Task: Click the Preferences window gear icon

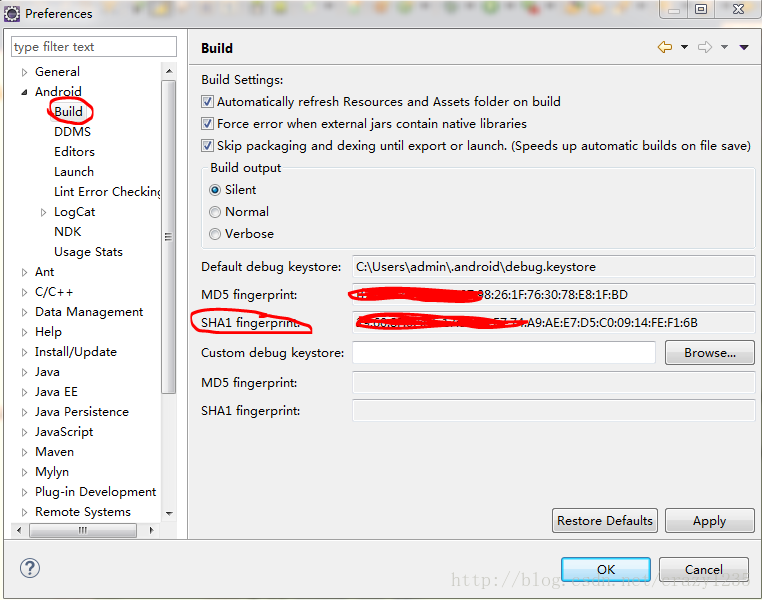Action: (12, 14)
